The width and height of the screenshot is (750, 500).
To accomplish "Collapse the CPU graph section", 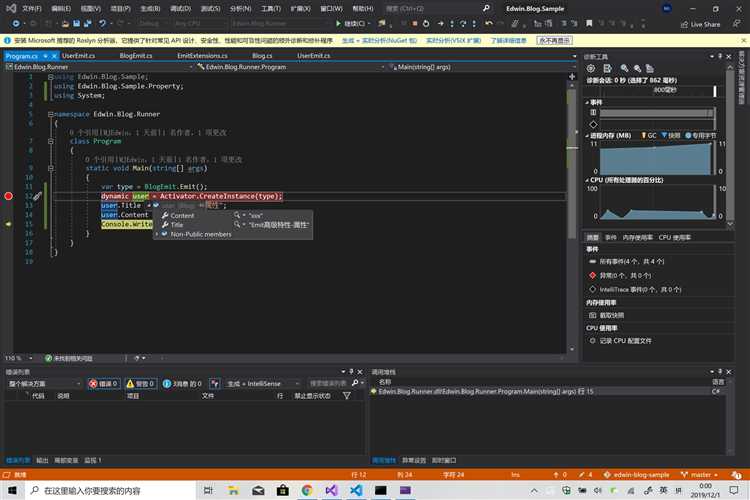I will [x=587, y=180].
